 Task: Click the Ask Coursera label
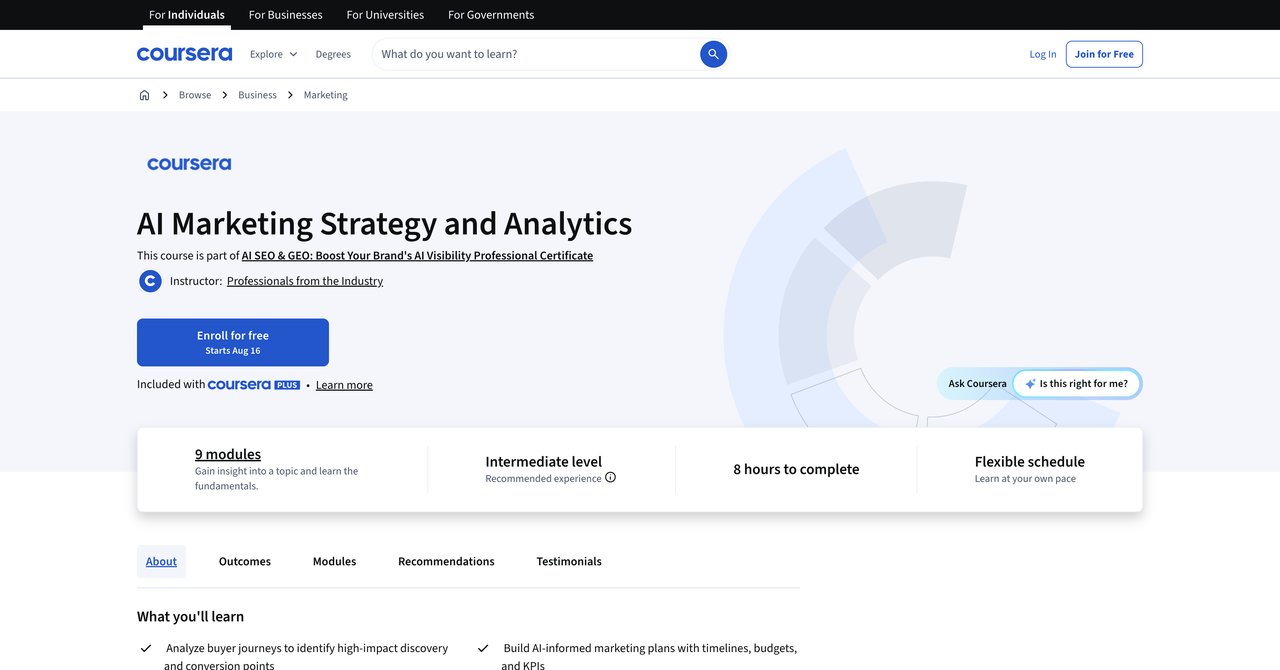(x=978, y=384)
